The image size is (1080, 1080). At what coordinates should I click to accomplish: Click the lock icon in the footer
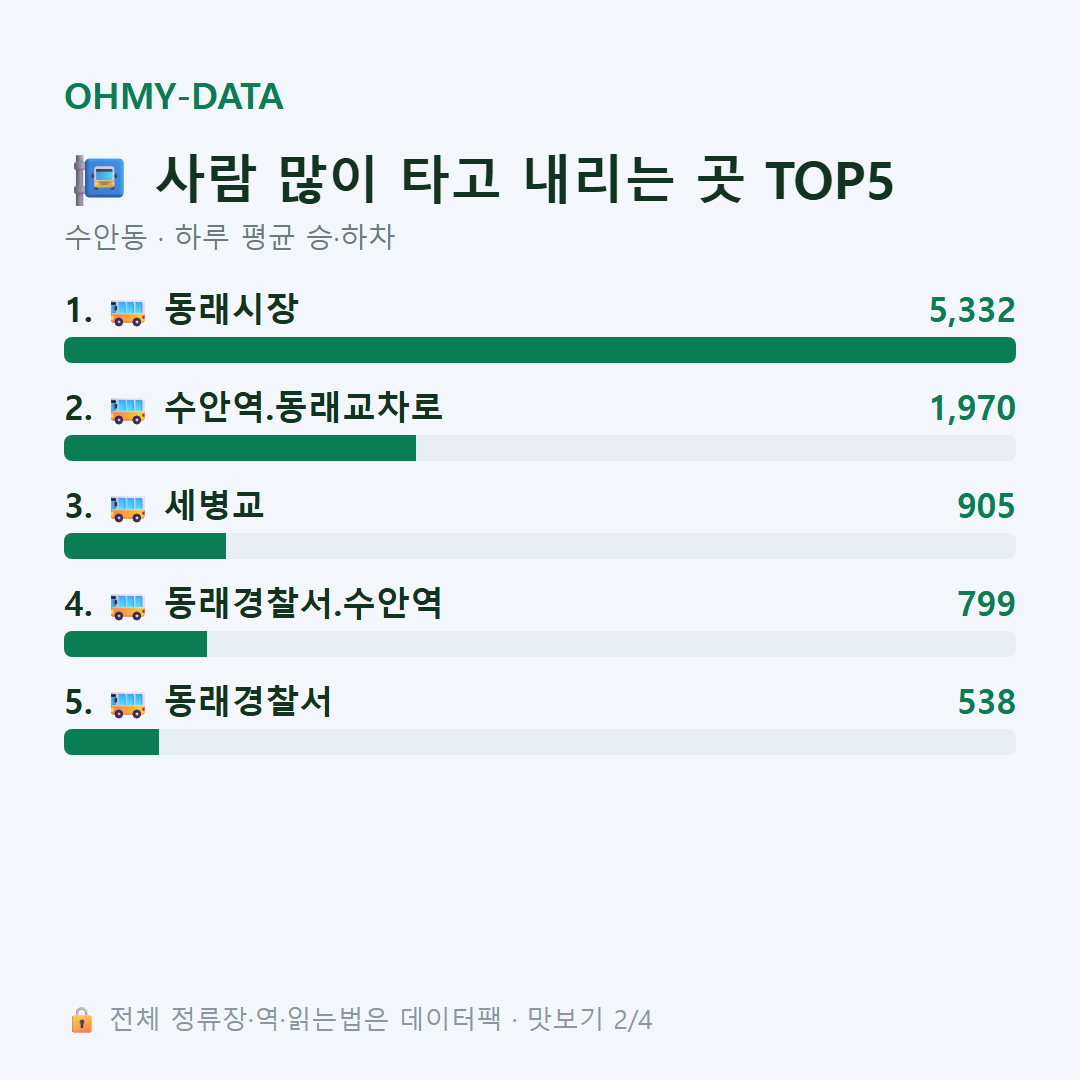tap(81, 1019)
